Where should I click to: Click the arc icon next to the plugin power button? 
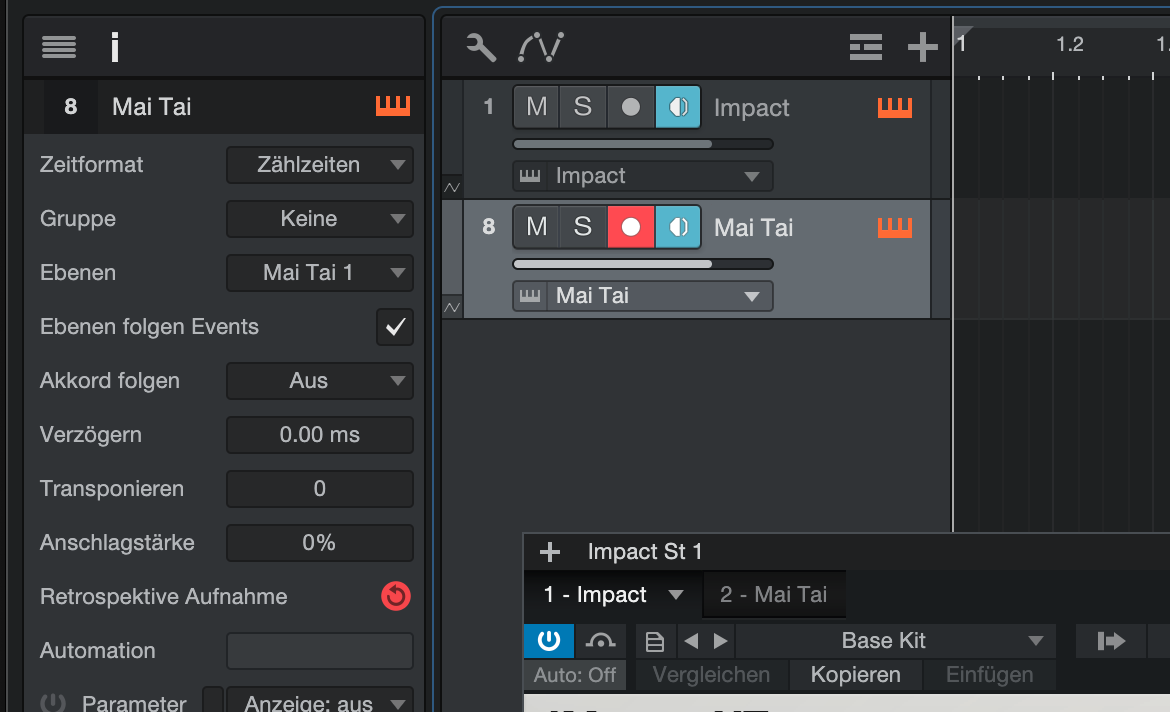601,641
